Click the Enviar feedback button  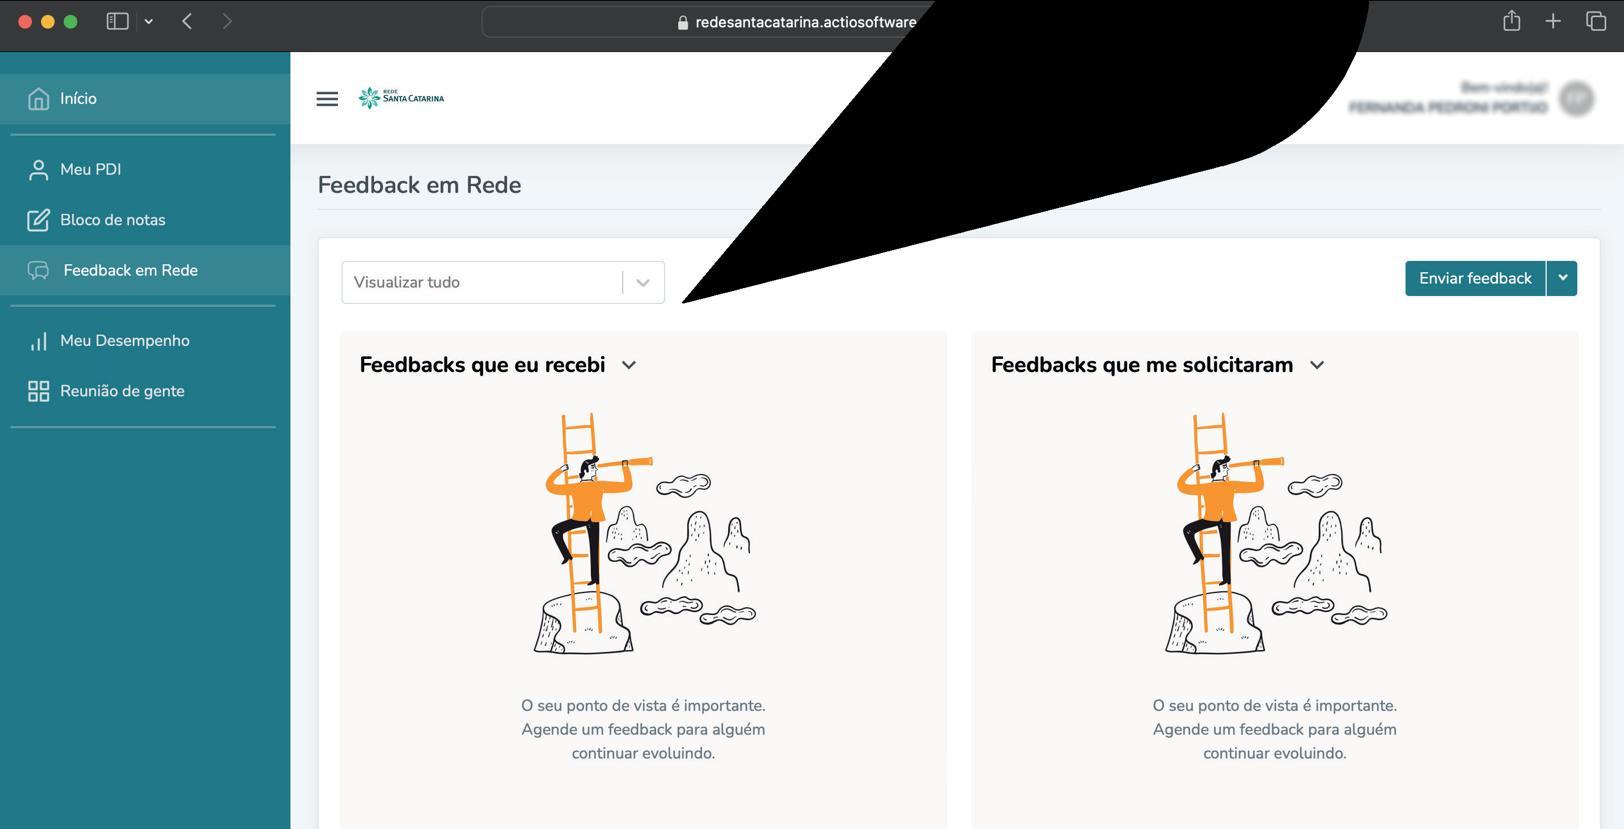pos(1475,278)
